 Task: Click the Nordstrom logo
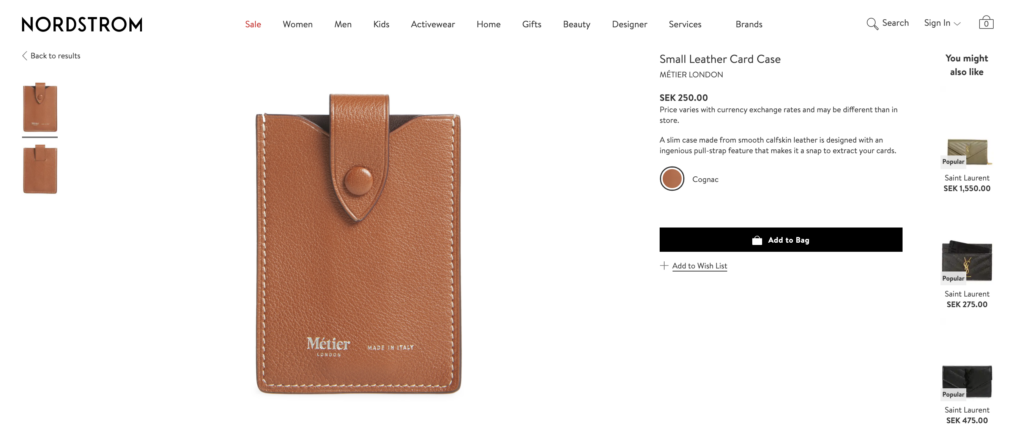tap(82, 25)
